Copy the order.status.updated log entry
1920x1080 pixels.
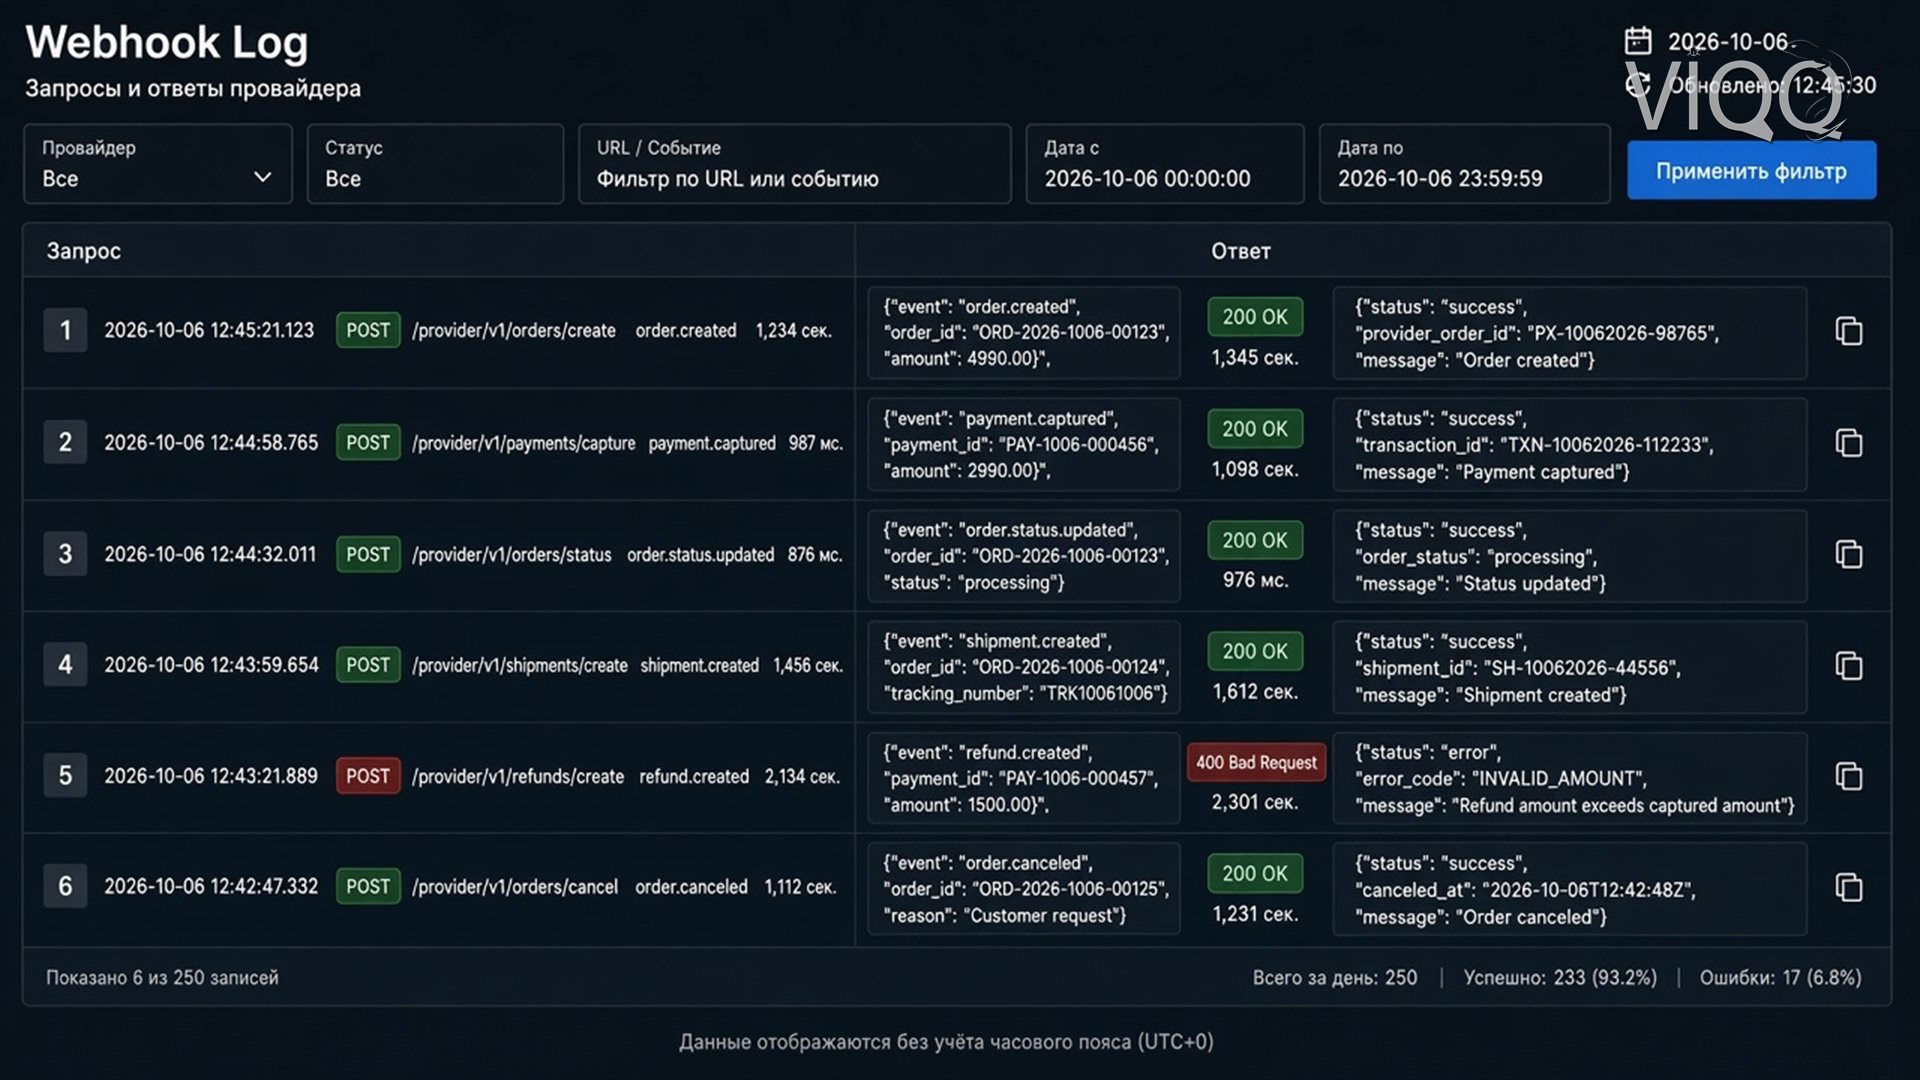[1849, 554]
